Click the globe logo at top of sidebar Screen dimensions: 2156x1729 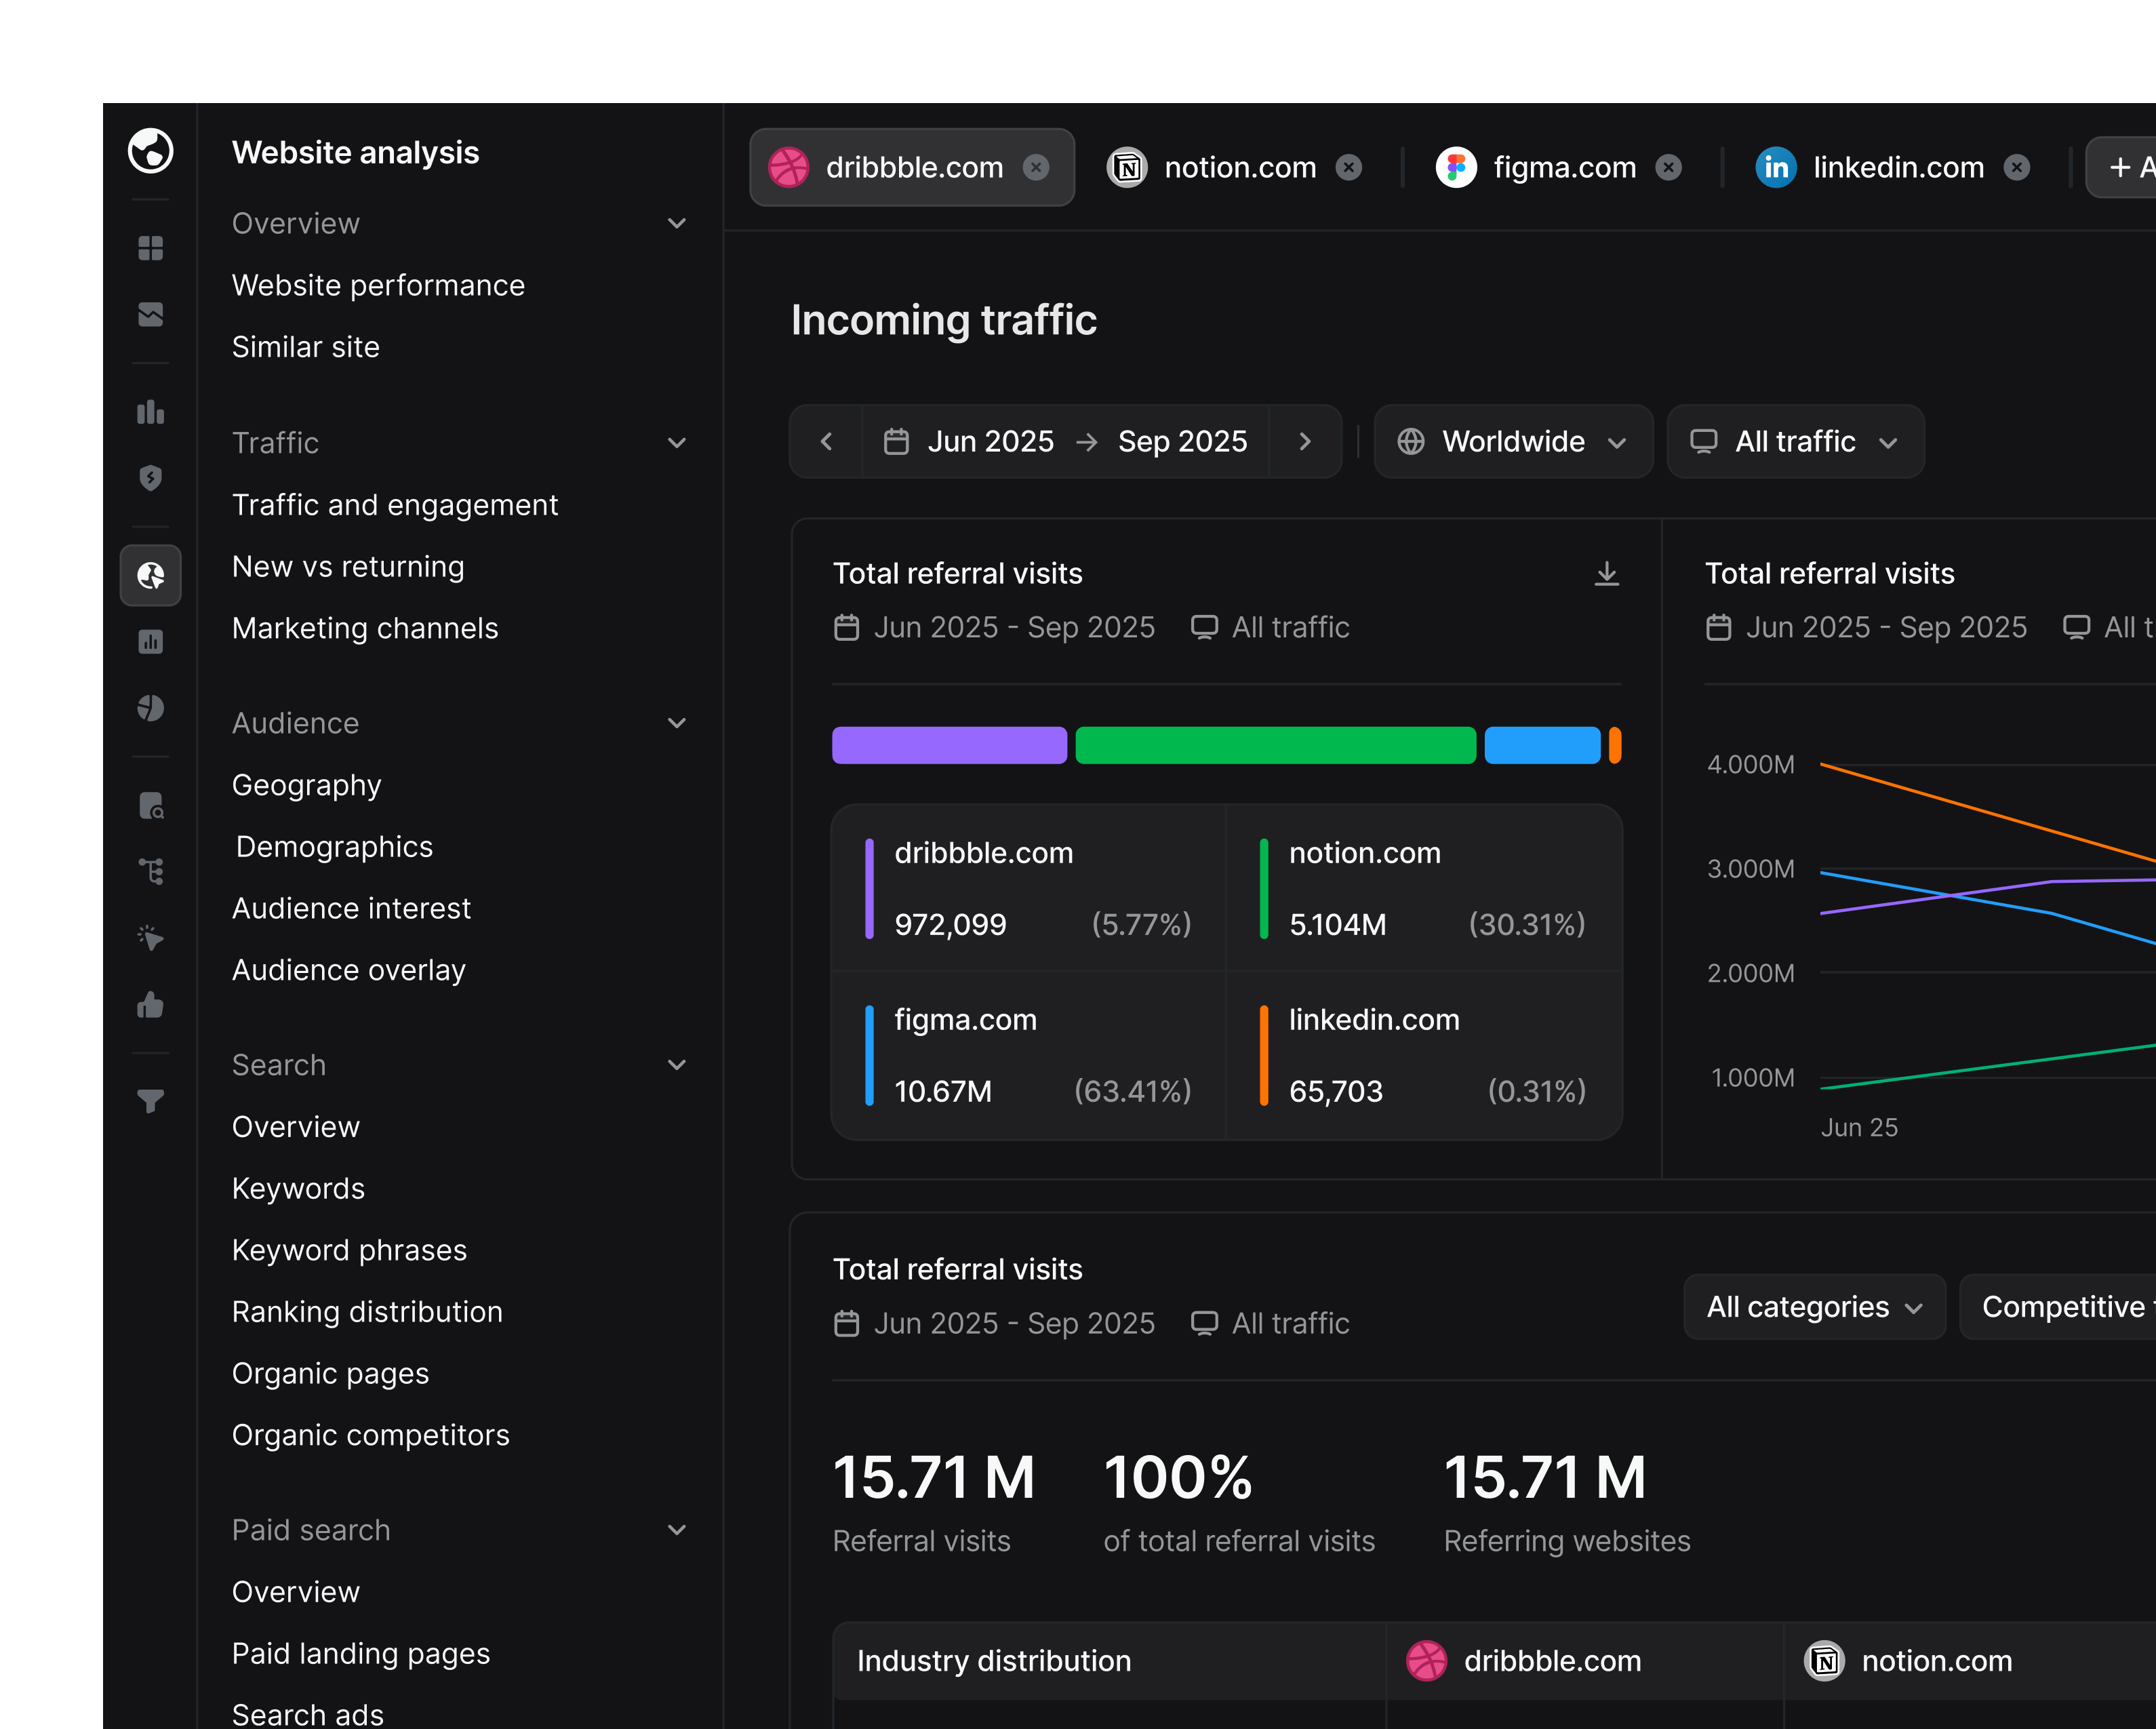point(151,151)
